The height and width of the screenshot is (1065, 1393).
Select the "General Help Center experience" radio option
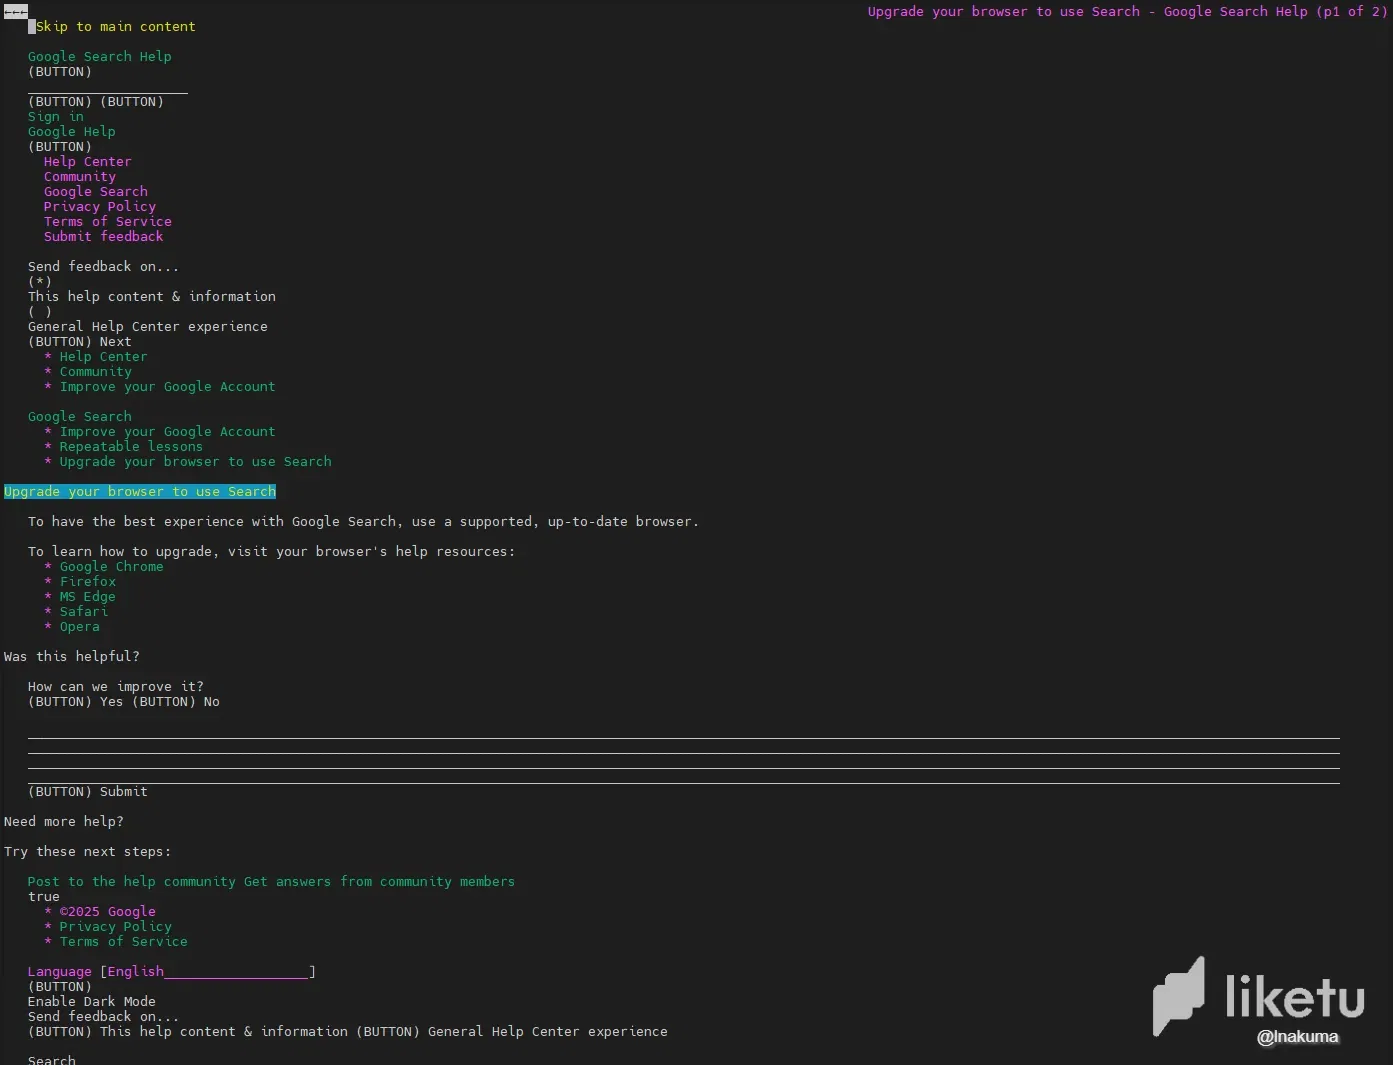click(x=39, y=311)
